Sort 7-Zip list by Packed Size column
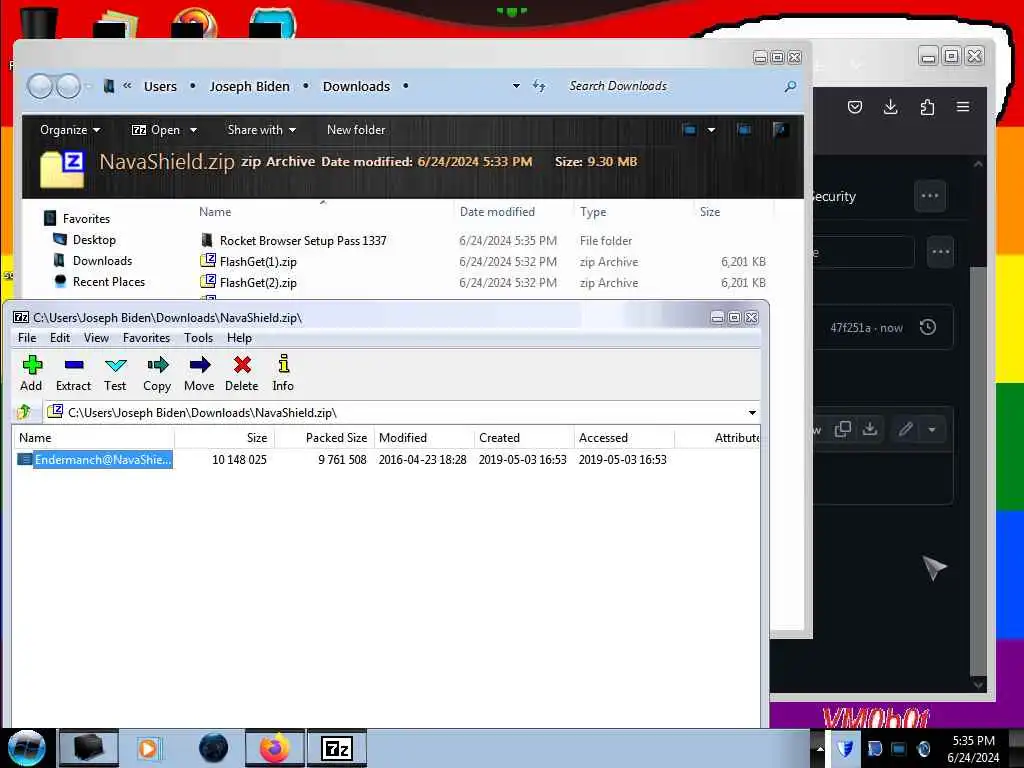Image resolution: width=1024 pixels, height=768 pixels. (x=325, y=438)
